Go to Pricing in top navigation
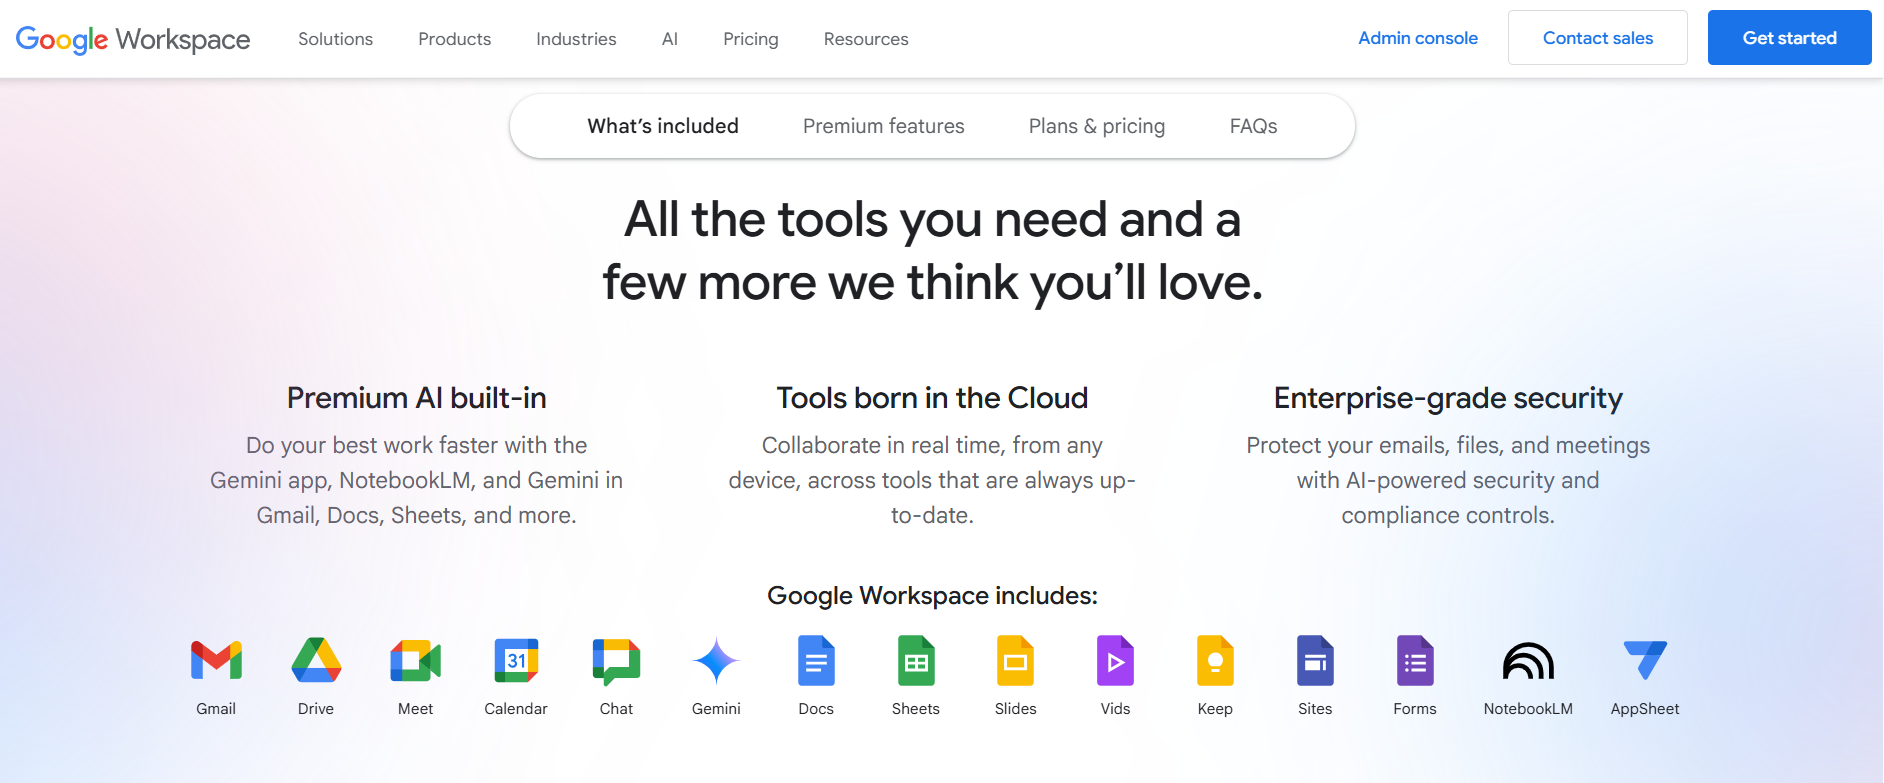1884x783 pixels. pyautogui.click(x=751, y=39)
